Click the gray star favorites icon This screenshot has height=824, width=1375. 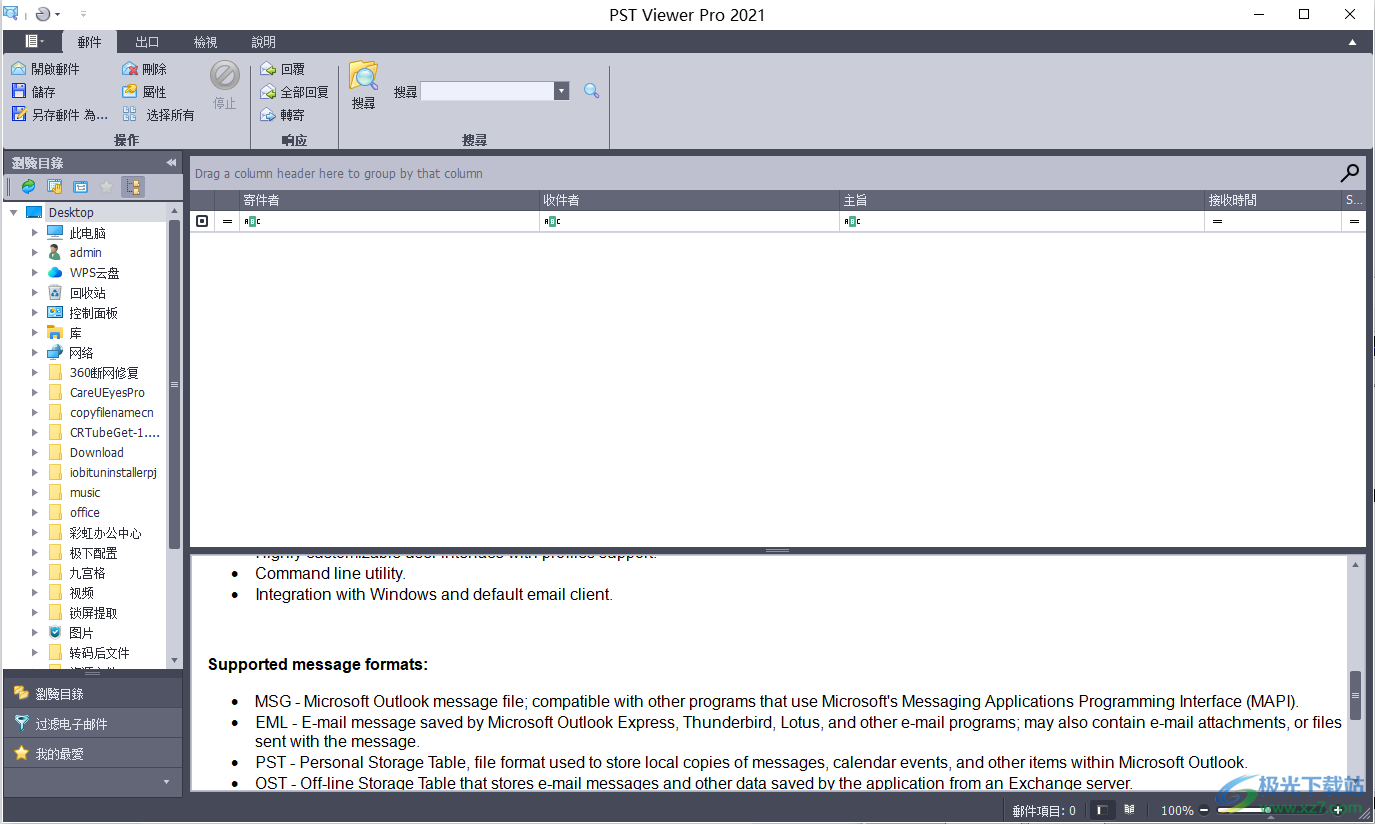tap(106, 186)
